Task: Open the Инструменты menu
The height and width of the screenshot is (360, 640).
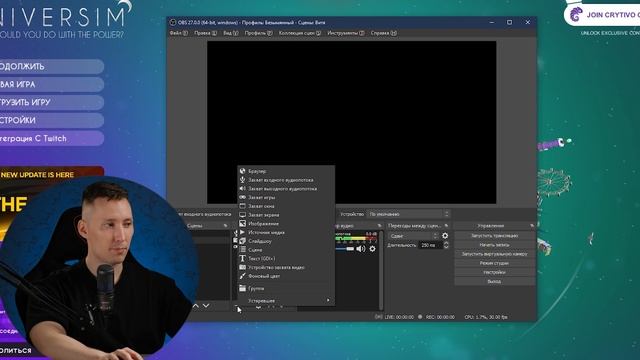Action: [x=346, y=33]
